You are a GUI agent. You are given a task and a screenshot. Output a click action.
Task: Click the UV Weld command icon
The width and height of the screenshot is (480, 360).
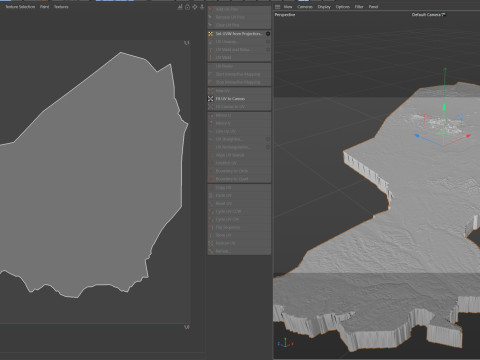(210, 58)
